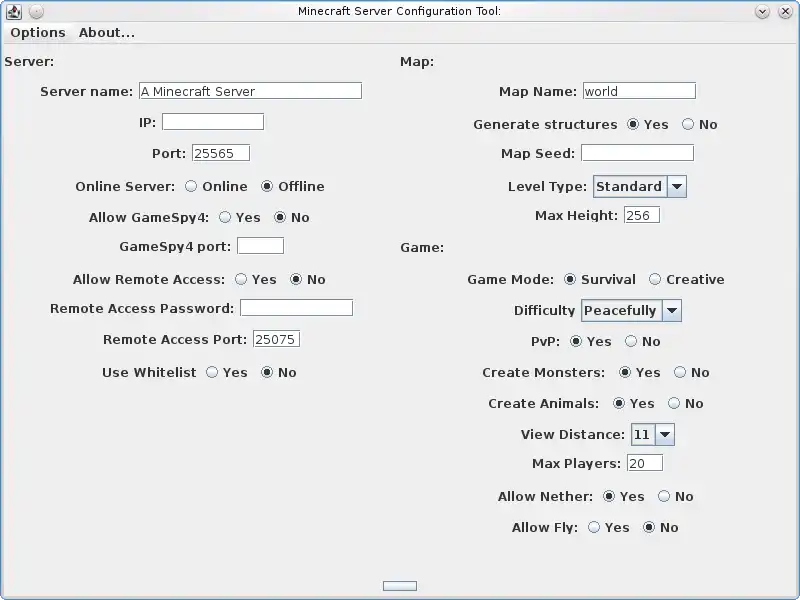Click the Server name text field

(251, 91)
